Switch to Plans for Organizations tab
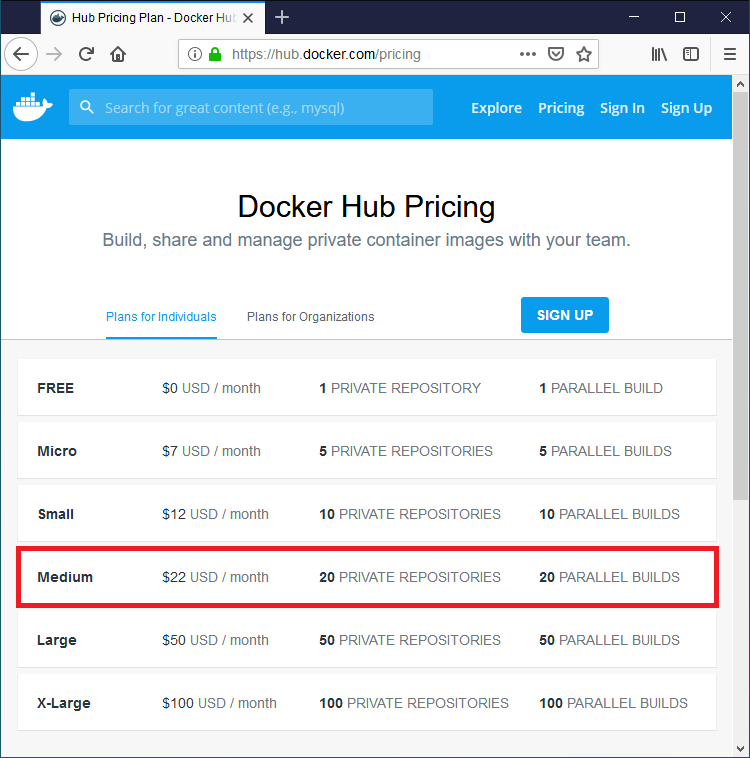 coord(310,317)
